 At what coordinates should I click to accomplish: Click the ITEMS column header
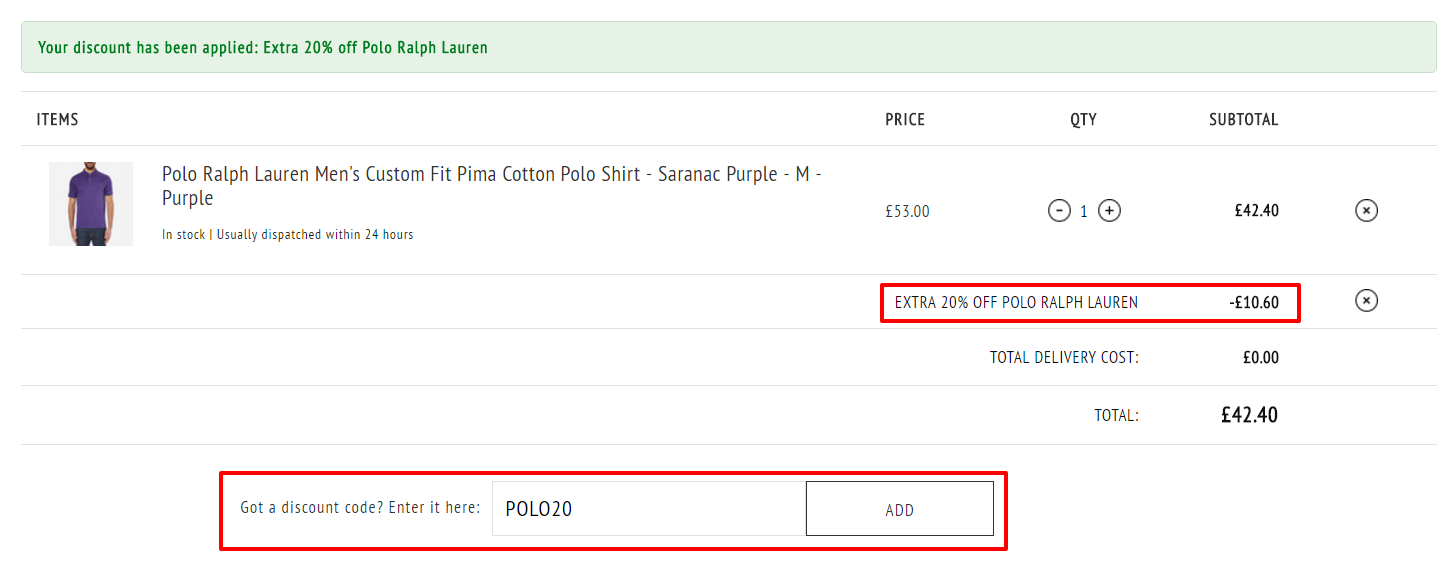tap(57, 119)
